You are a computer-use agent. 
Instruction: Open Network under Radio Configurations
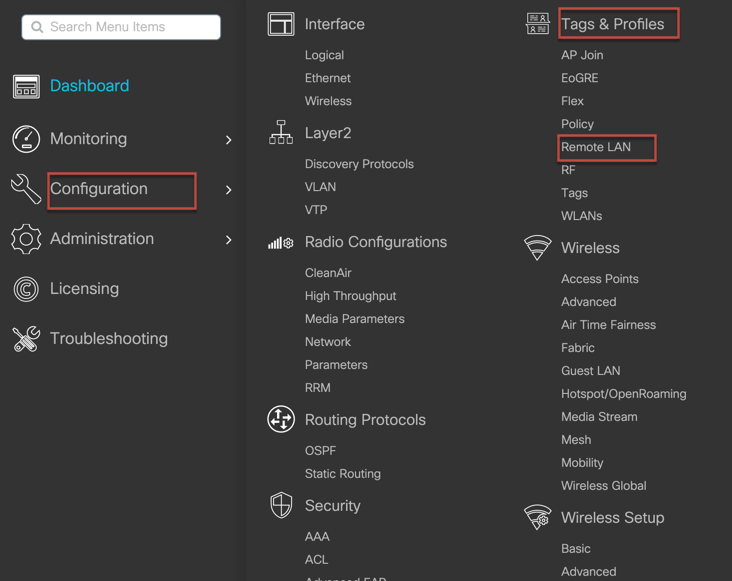(x=328, y=342)
